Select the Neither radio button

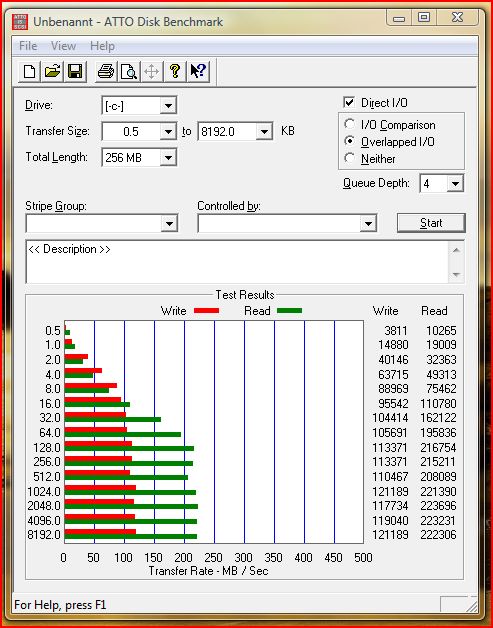(x=350, y=159)
